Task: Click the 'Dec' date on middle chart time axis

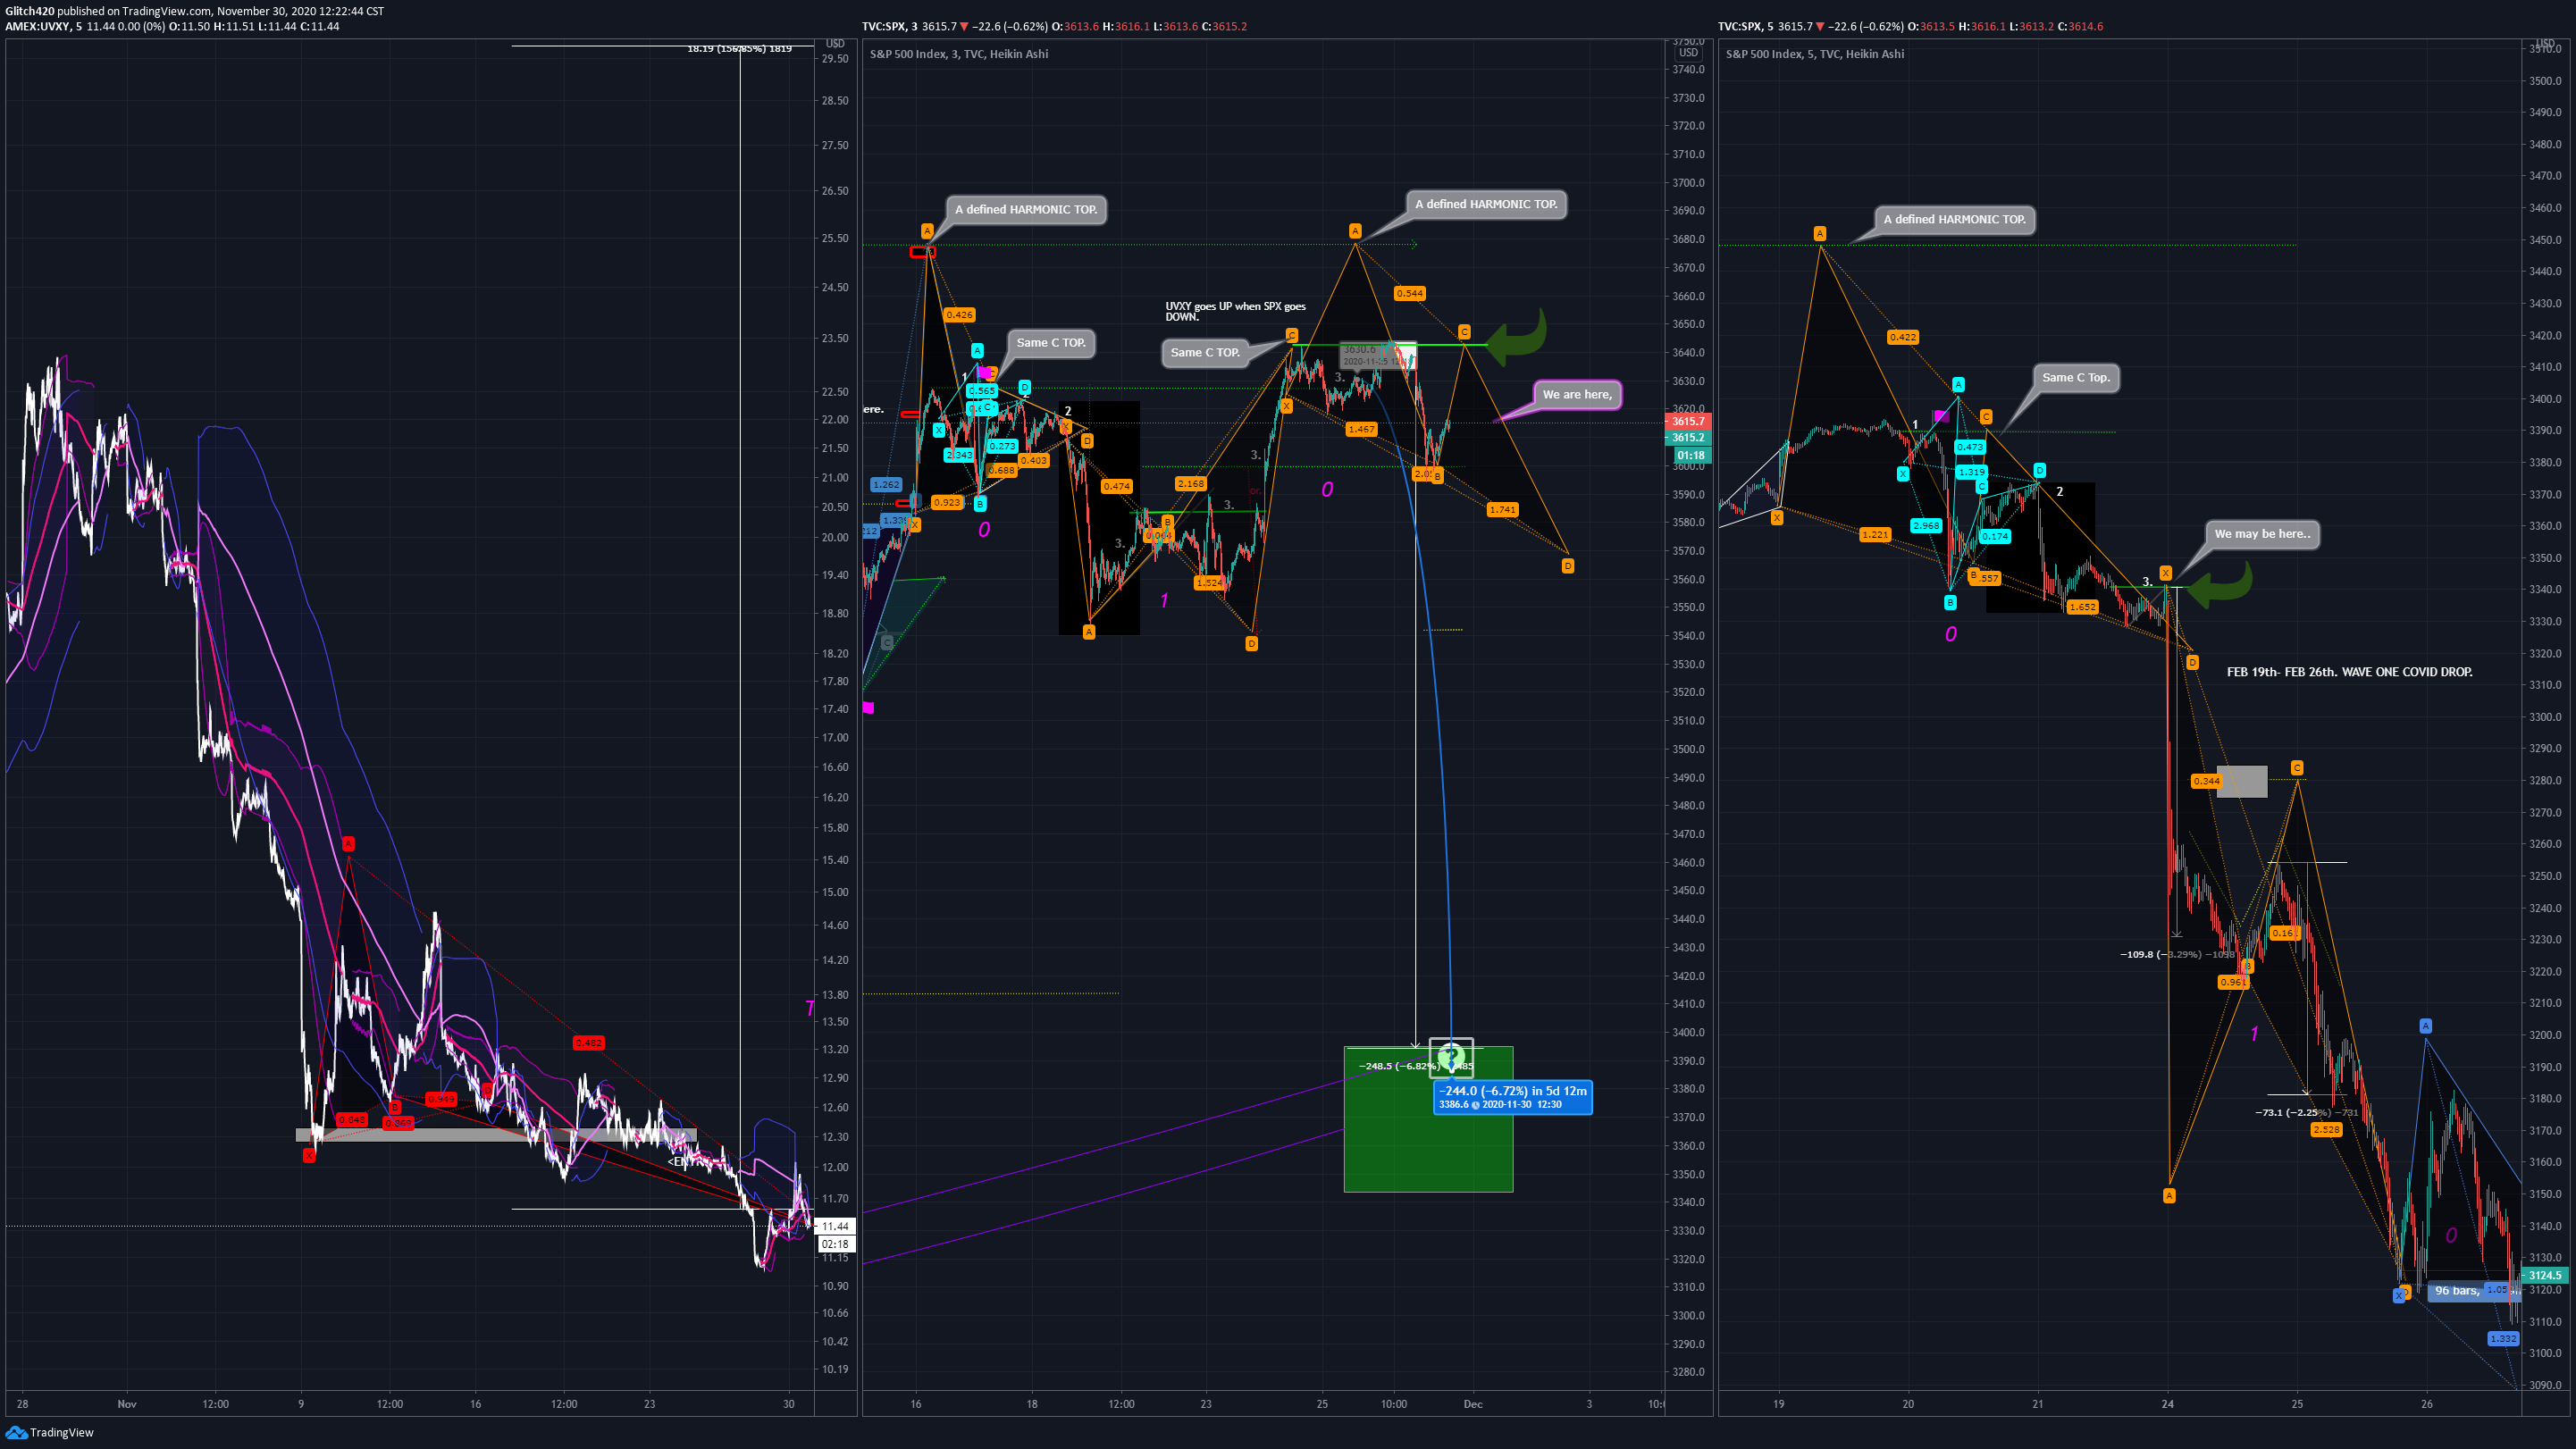Action: [x=1473, y=1405]
